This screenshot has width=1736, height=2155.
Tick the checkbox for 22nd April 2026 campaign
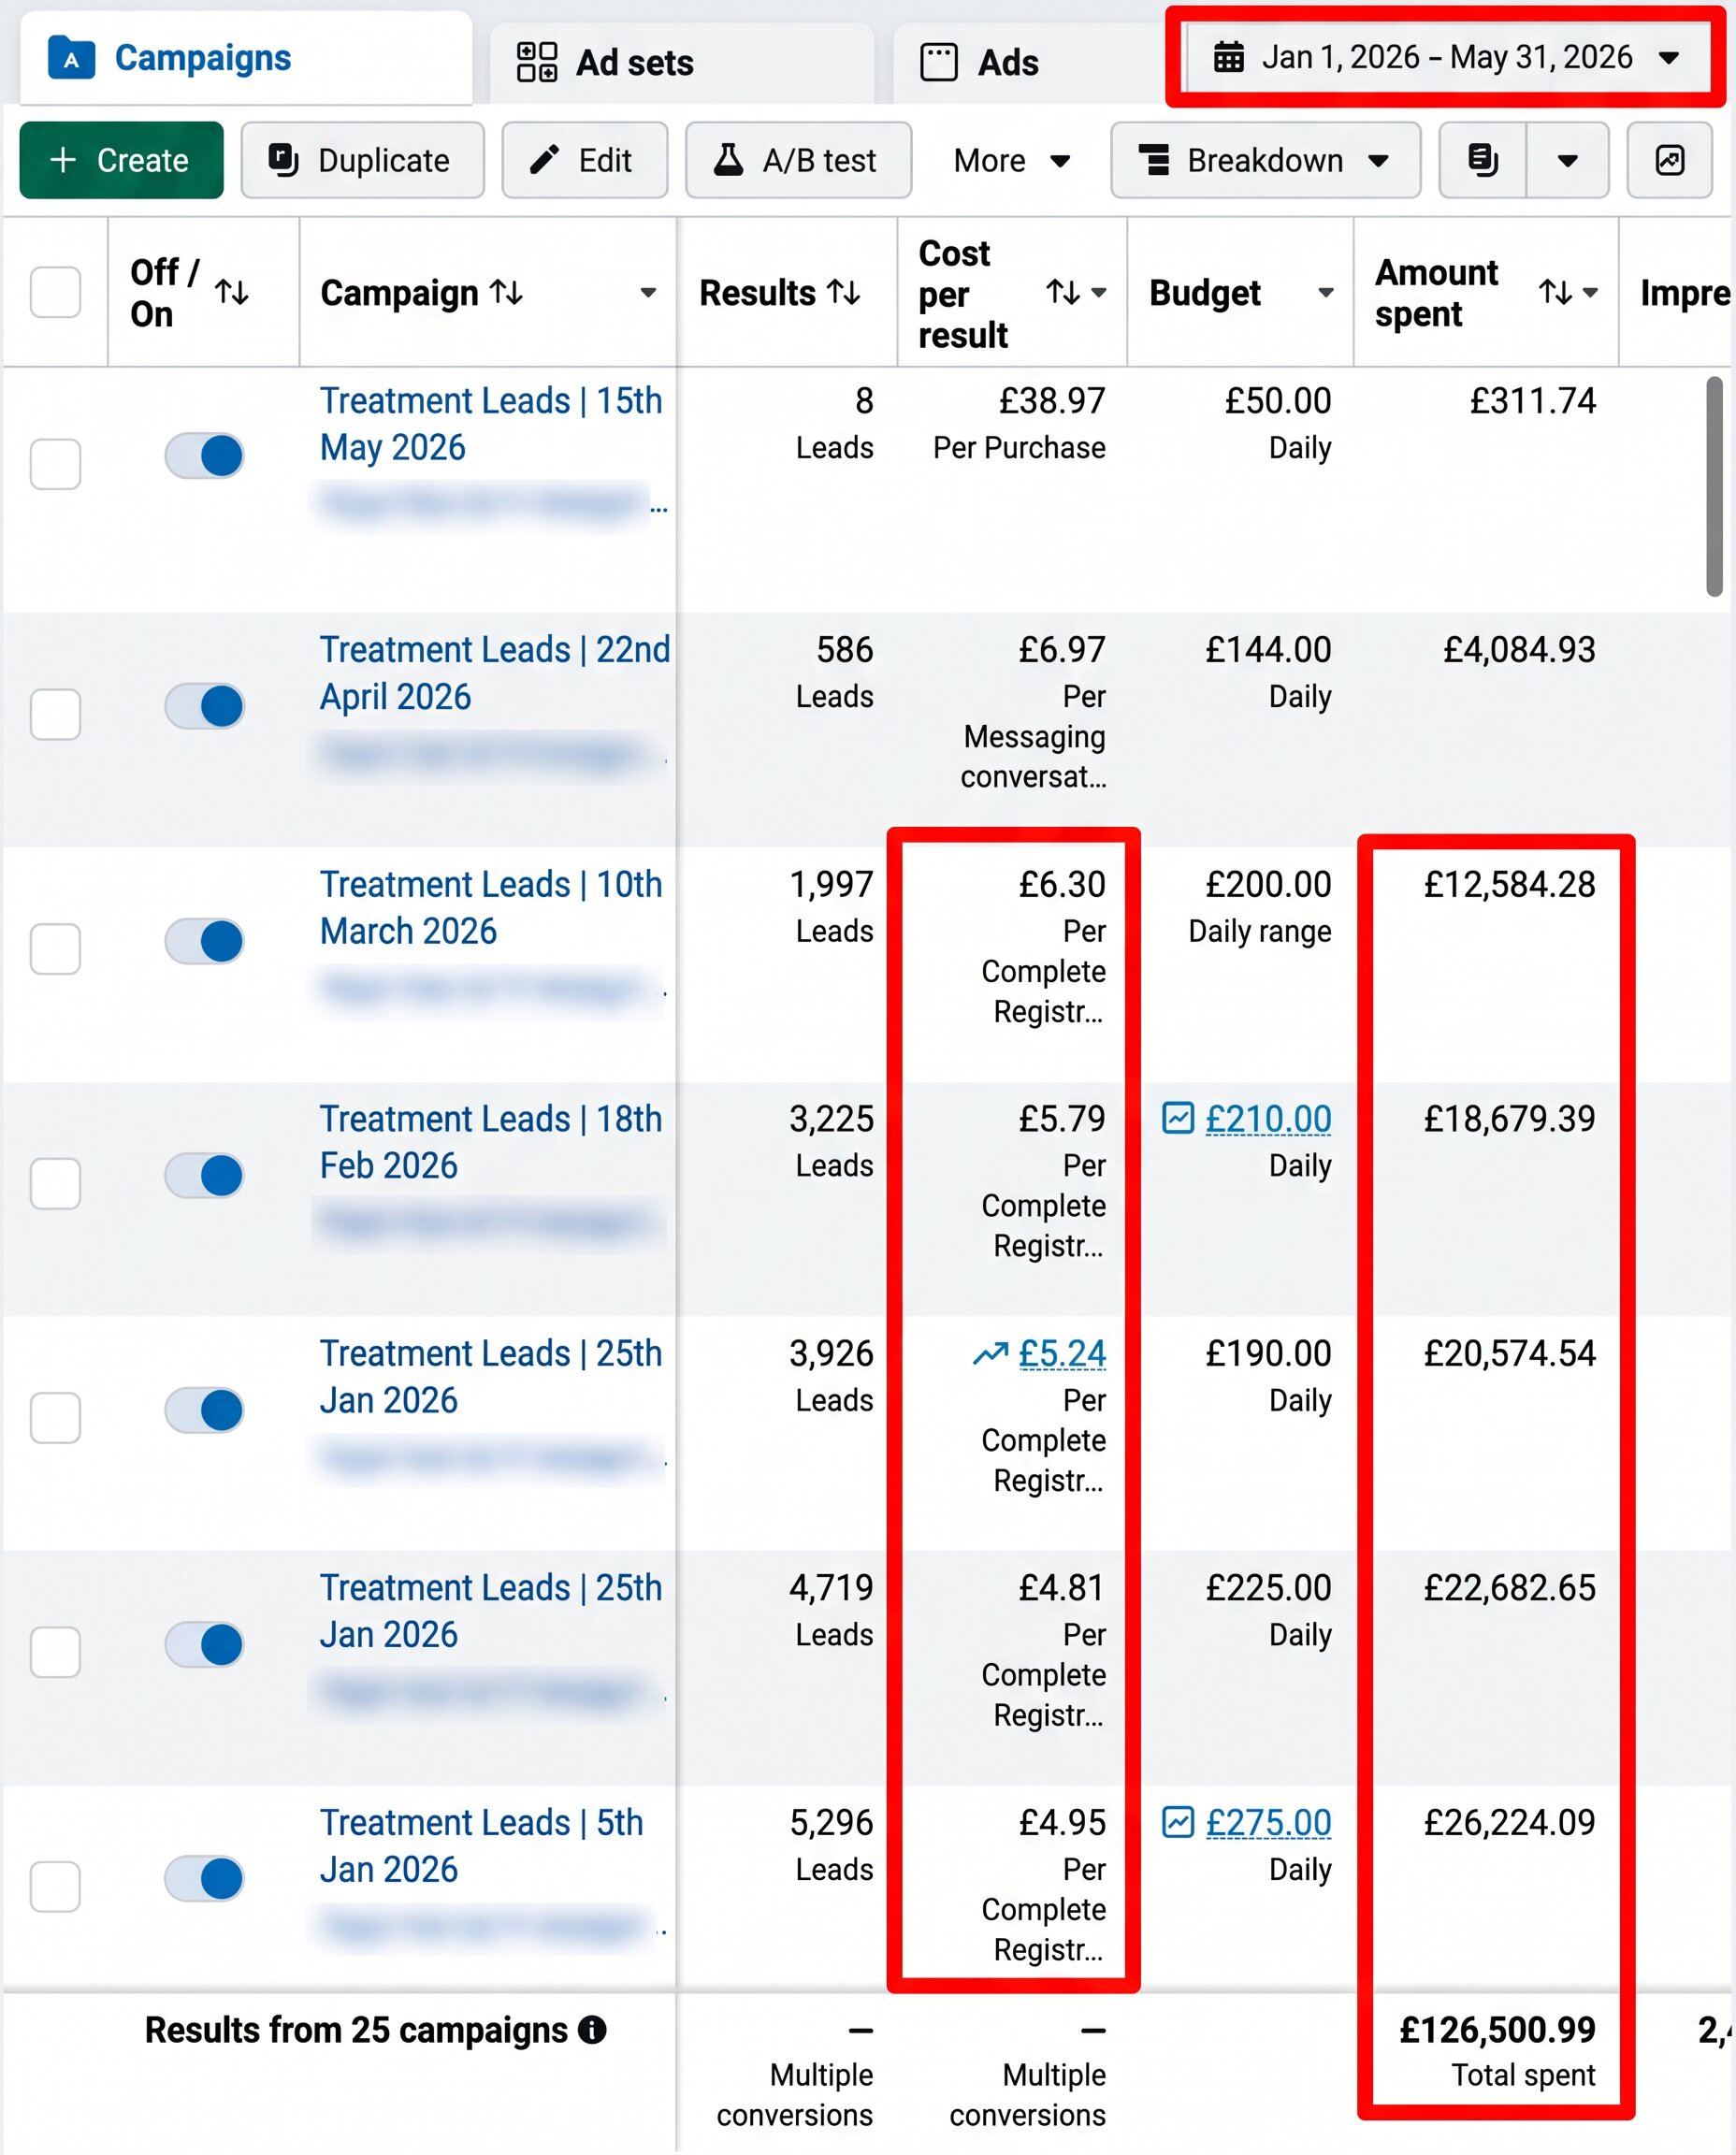tap(56, 714)
